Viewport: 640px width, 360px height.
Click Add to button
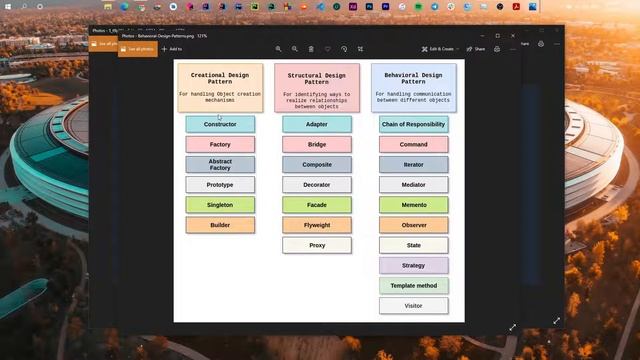172,49
